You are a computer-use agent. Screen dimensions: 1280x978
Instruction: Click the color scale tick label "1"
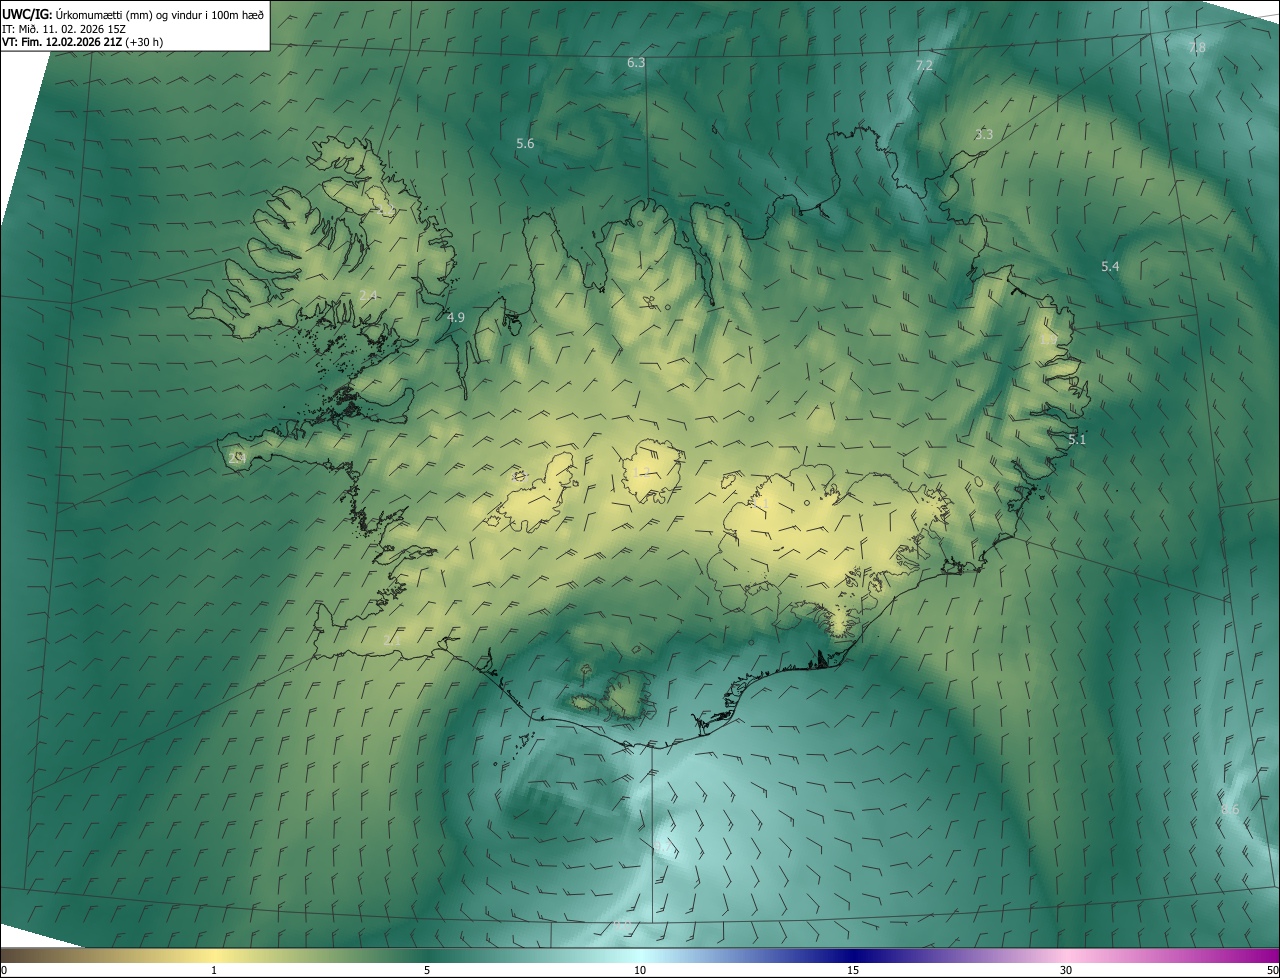coord(214,970)
